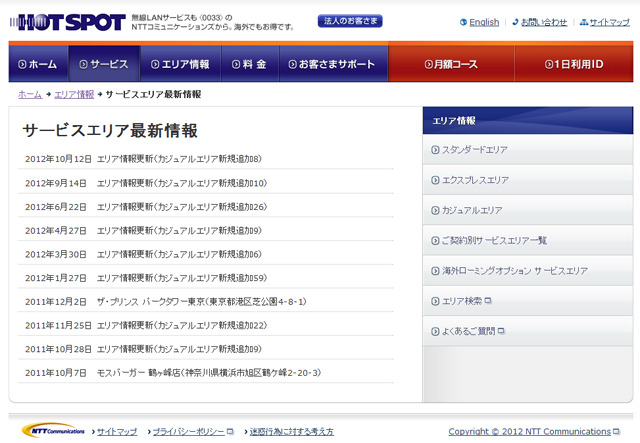Open よくあるご質問 sidebar item
This screenshot has width=640, height=443.
528,331
